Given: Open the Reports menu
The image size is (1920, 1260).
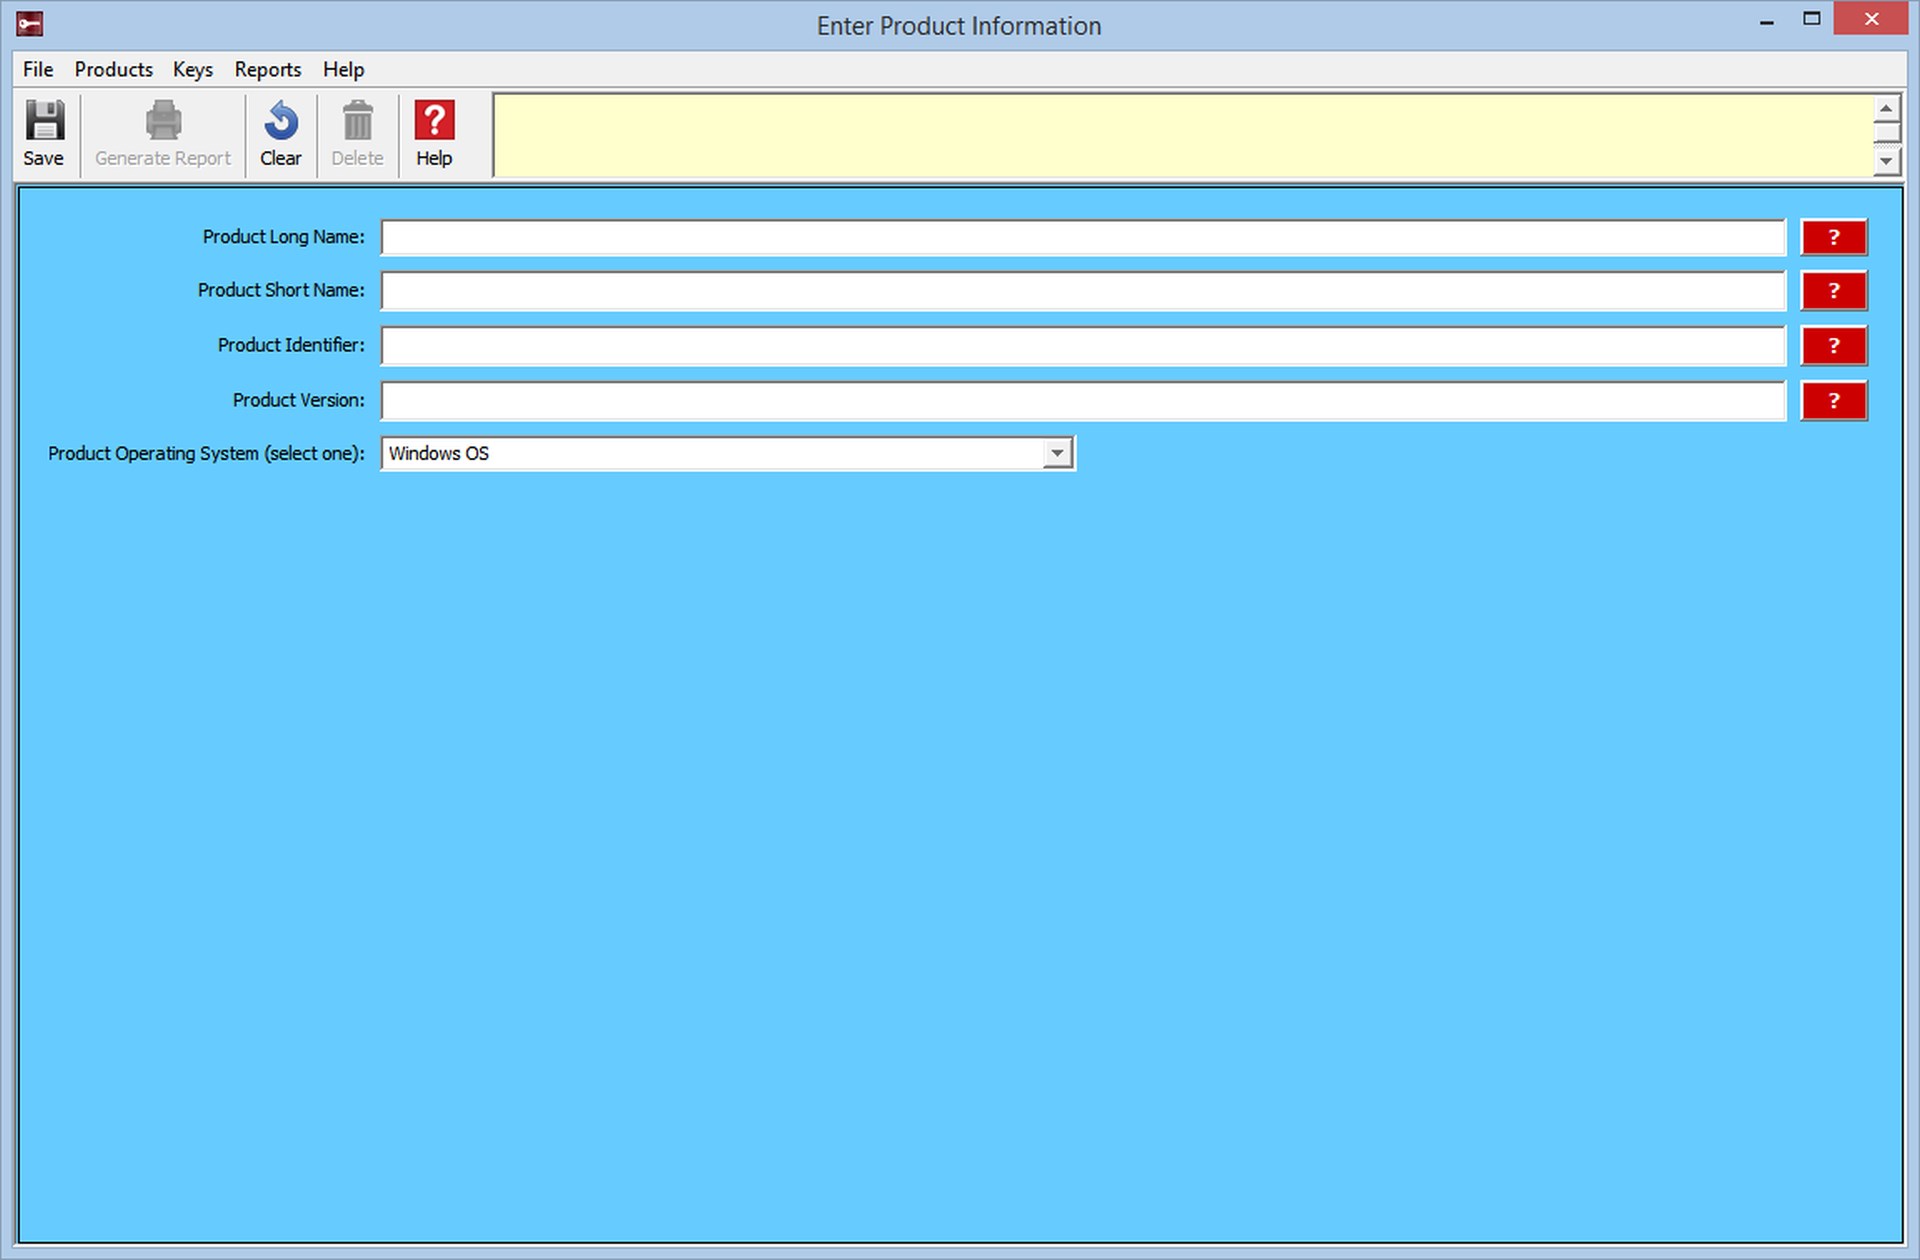Looking at the screenshot, I should point(267,70).
